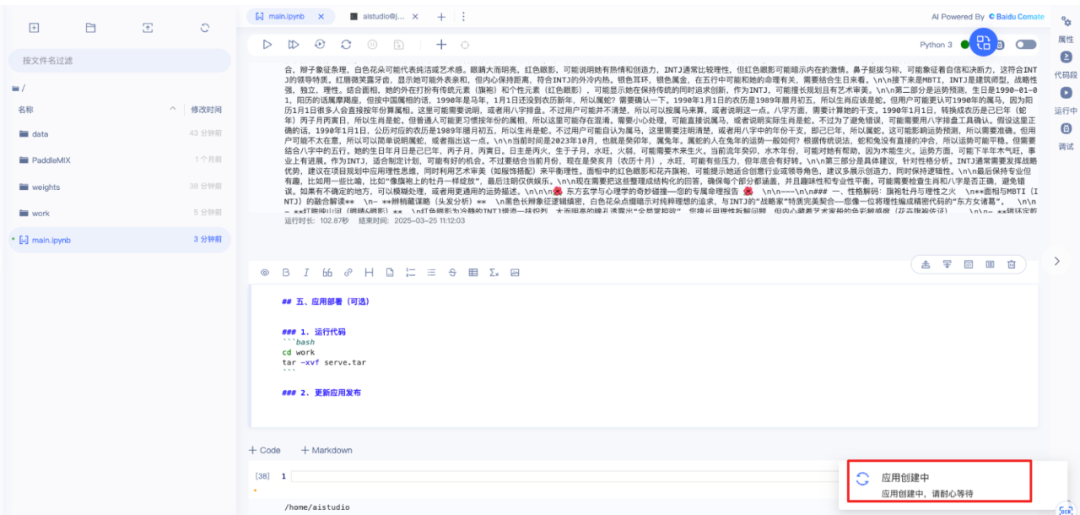Select main.ipynb in file list
Screen dimensions: 1080x515
point(120,240)
